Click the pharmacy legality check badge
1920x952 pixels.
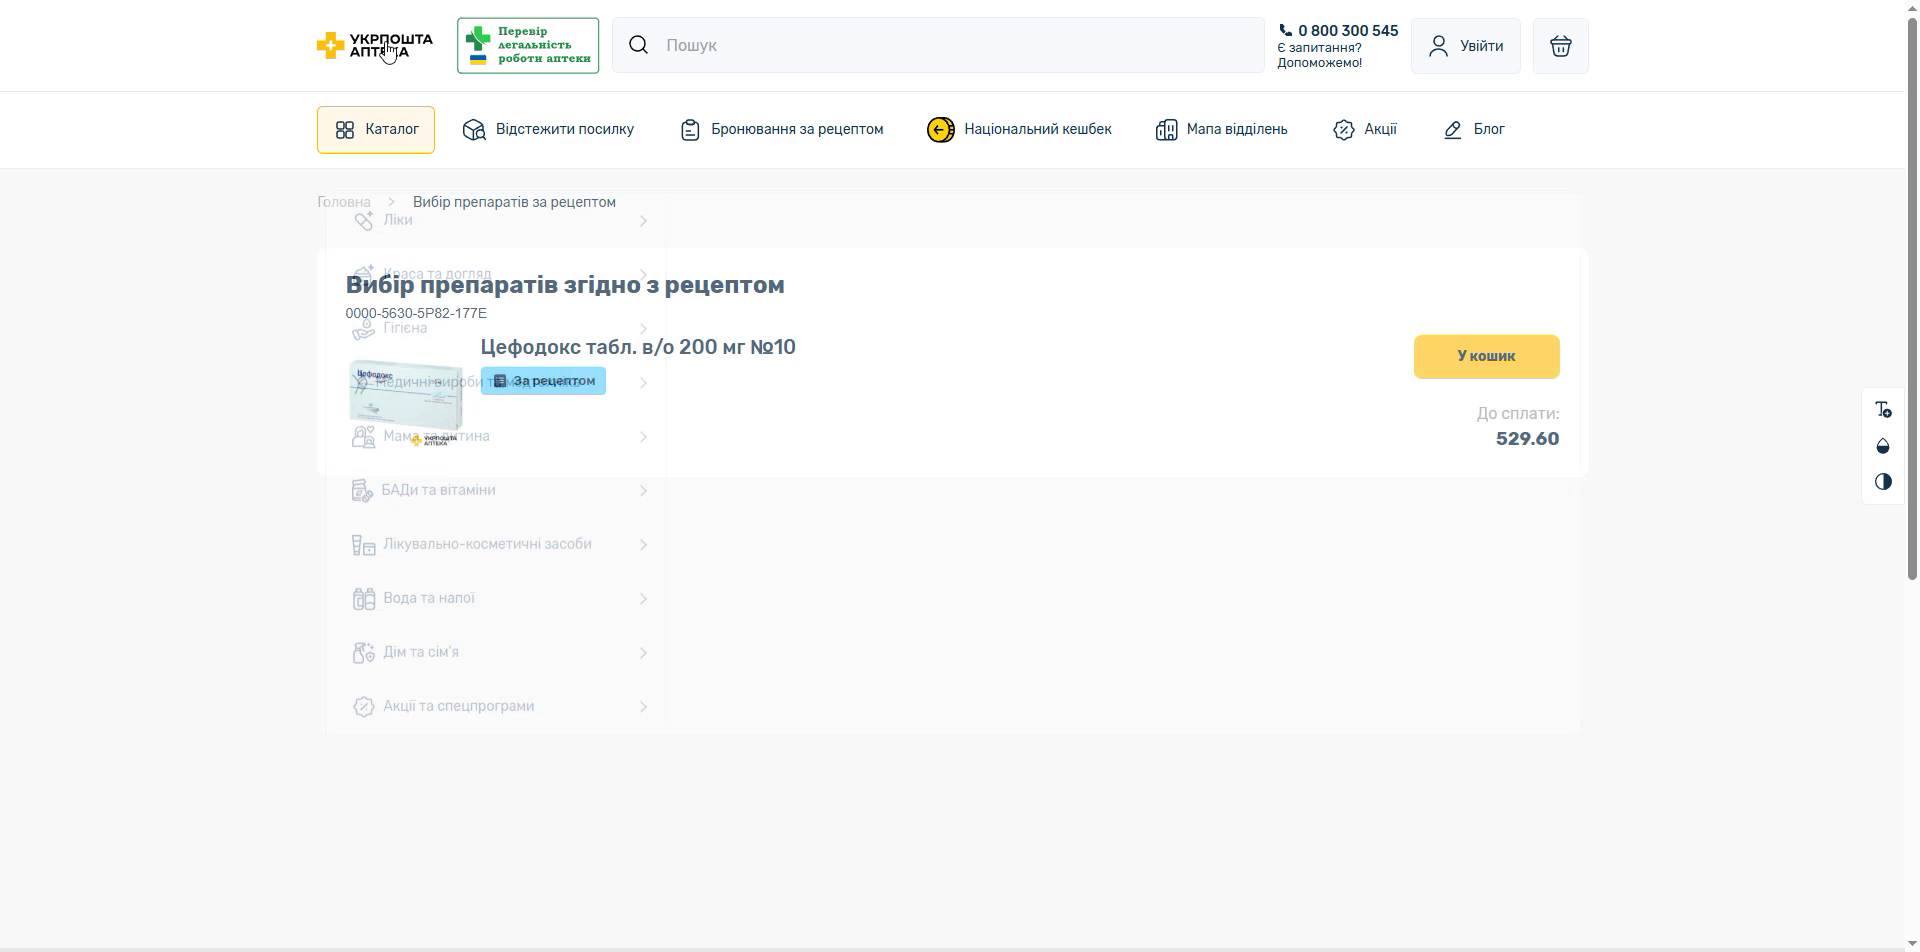(528, 45)
